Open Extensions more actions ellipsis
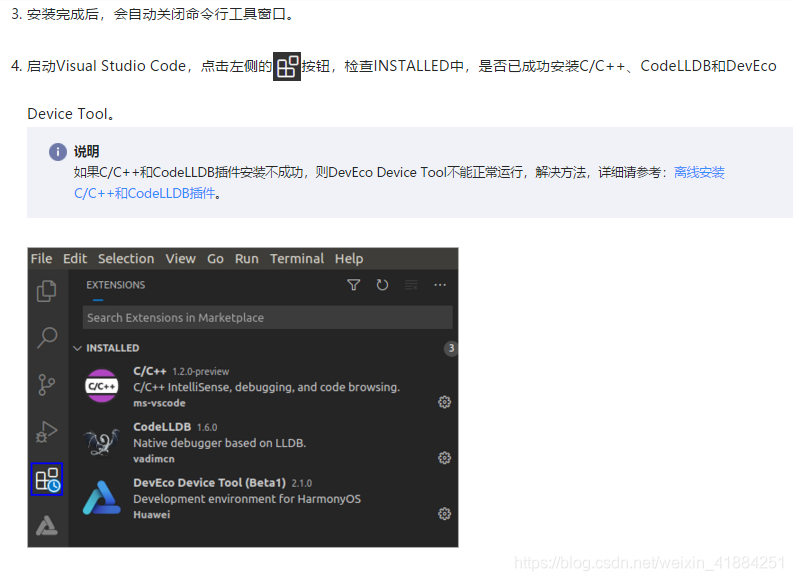This screenshot has height=581, width=793. tap(440, 285)
